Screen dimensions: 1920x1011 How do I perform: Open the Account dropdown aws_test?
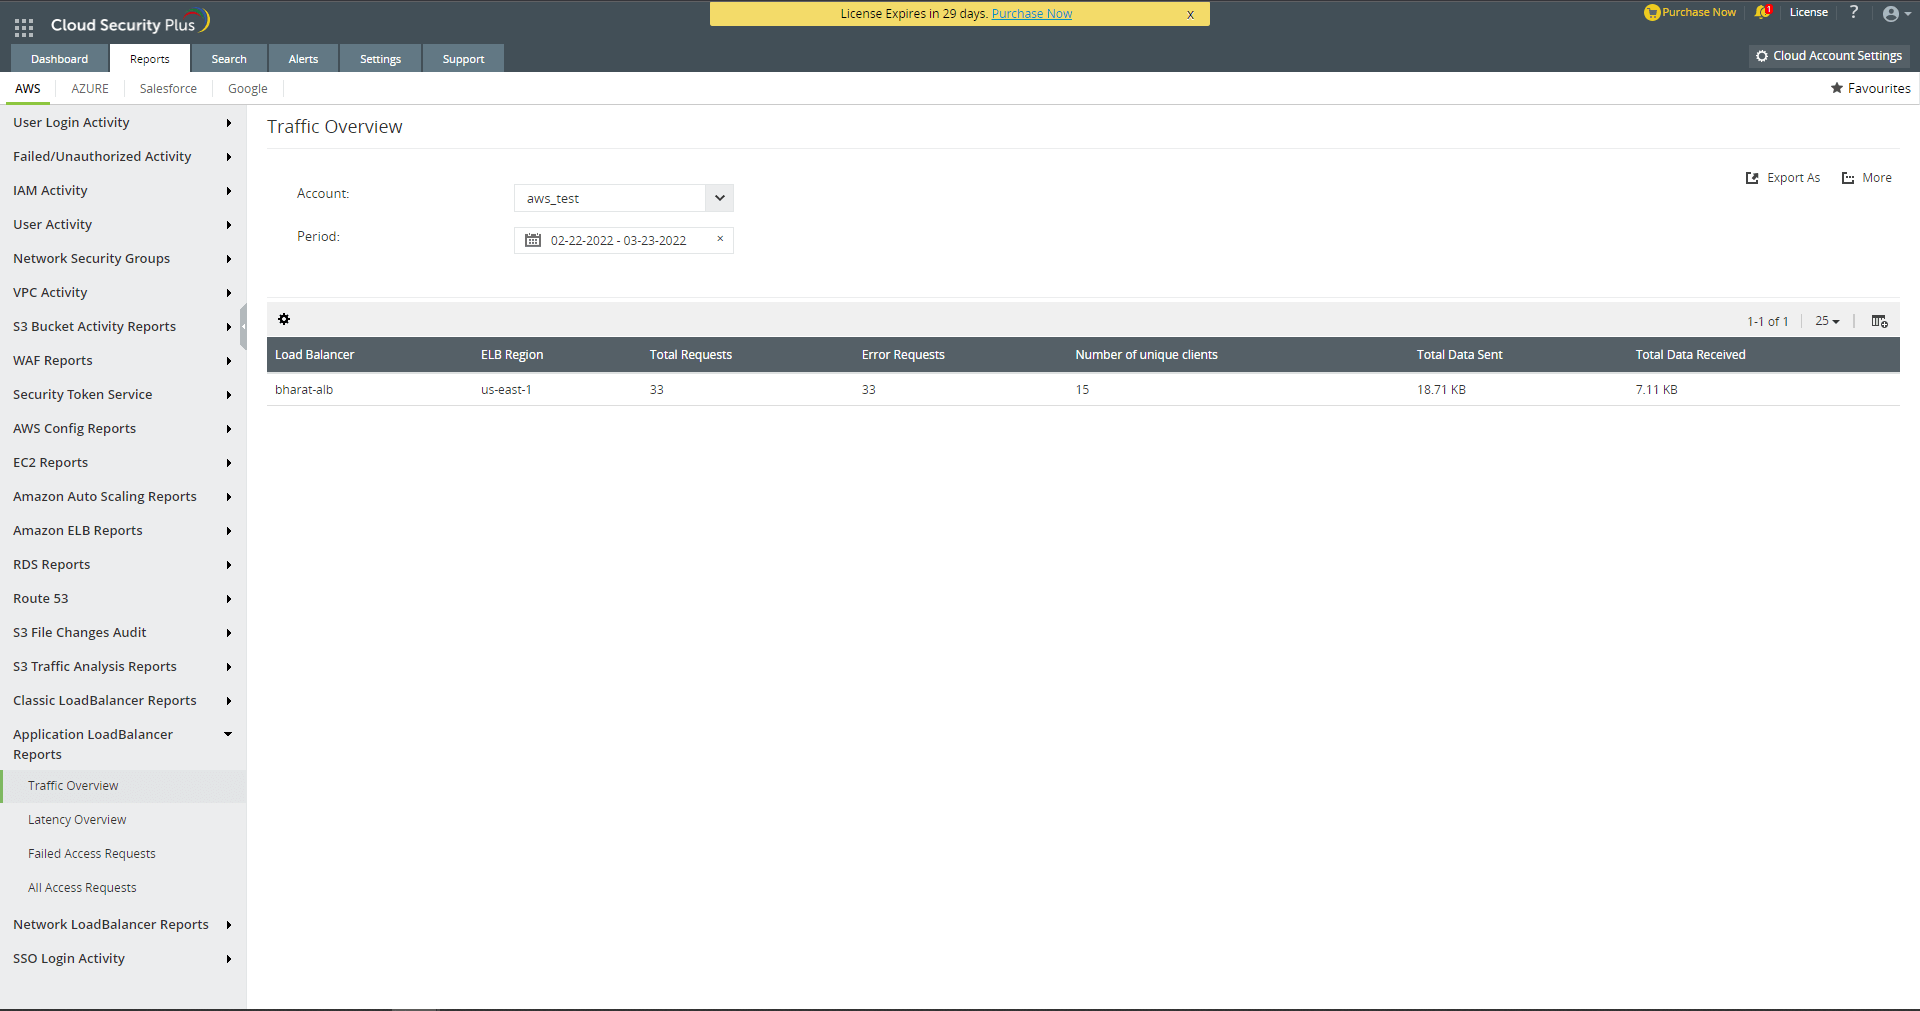(x=624, y=198)
